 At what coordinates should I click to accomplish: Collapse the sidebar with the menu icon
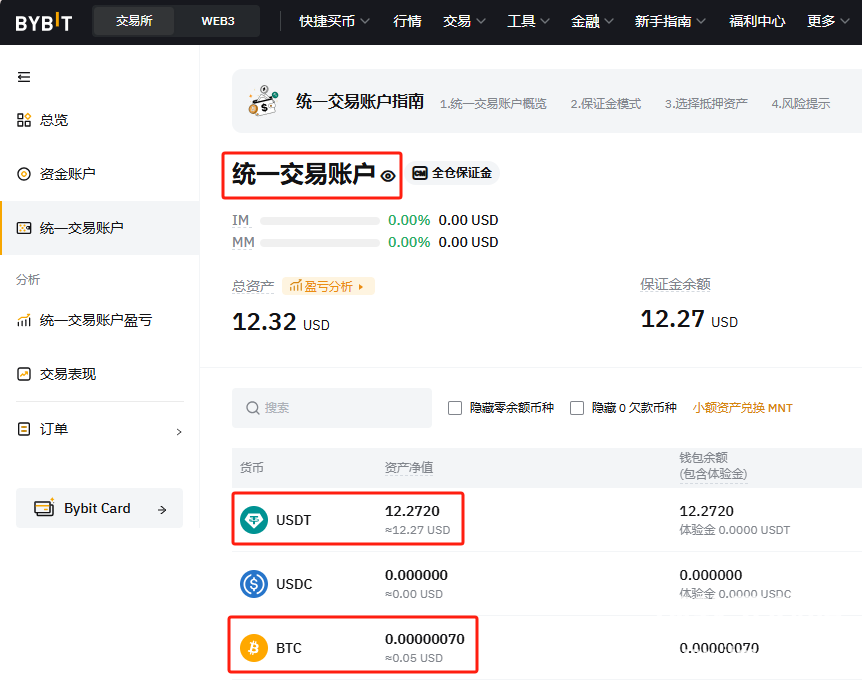24,77
